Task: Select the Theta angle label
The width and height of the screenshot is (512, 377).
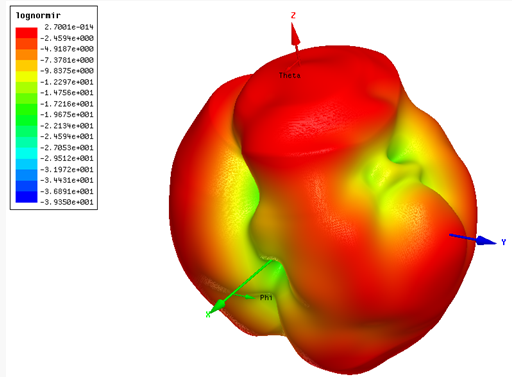Action: pyautogui.click(x=290, y=76)
